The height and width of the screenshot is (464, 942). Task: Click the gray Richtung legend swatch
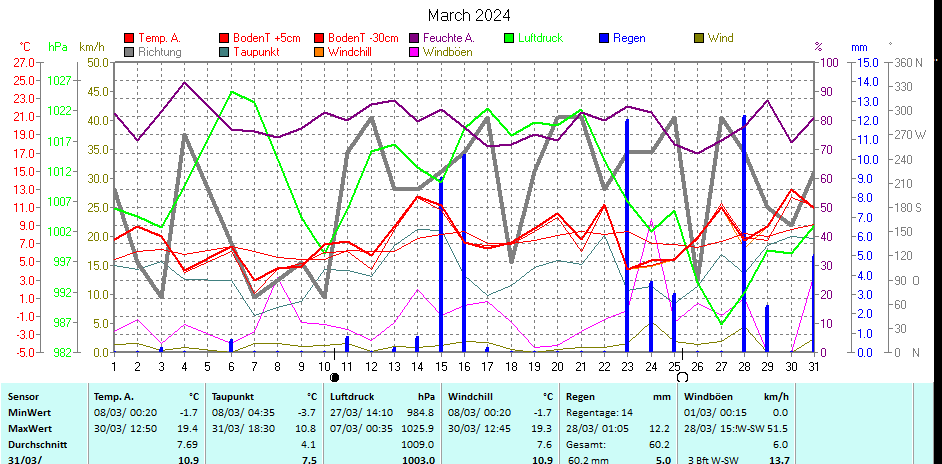click(x=129, y=52)
